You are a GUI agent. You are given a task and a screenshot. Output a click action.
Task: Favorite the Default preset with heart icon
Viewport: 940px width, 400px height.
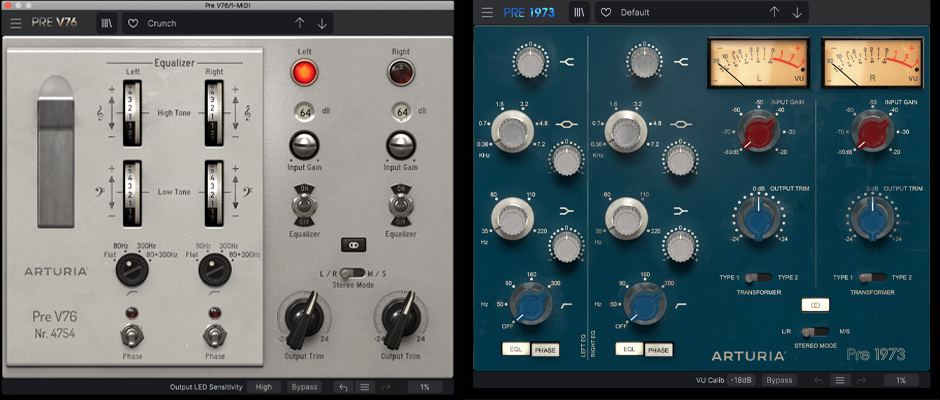point(606,12)
